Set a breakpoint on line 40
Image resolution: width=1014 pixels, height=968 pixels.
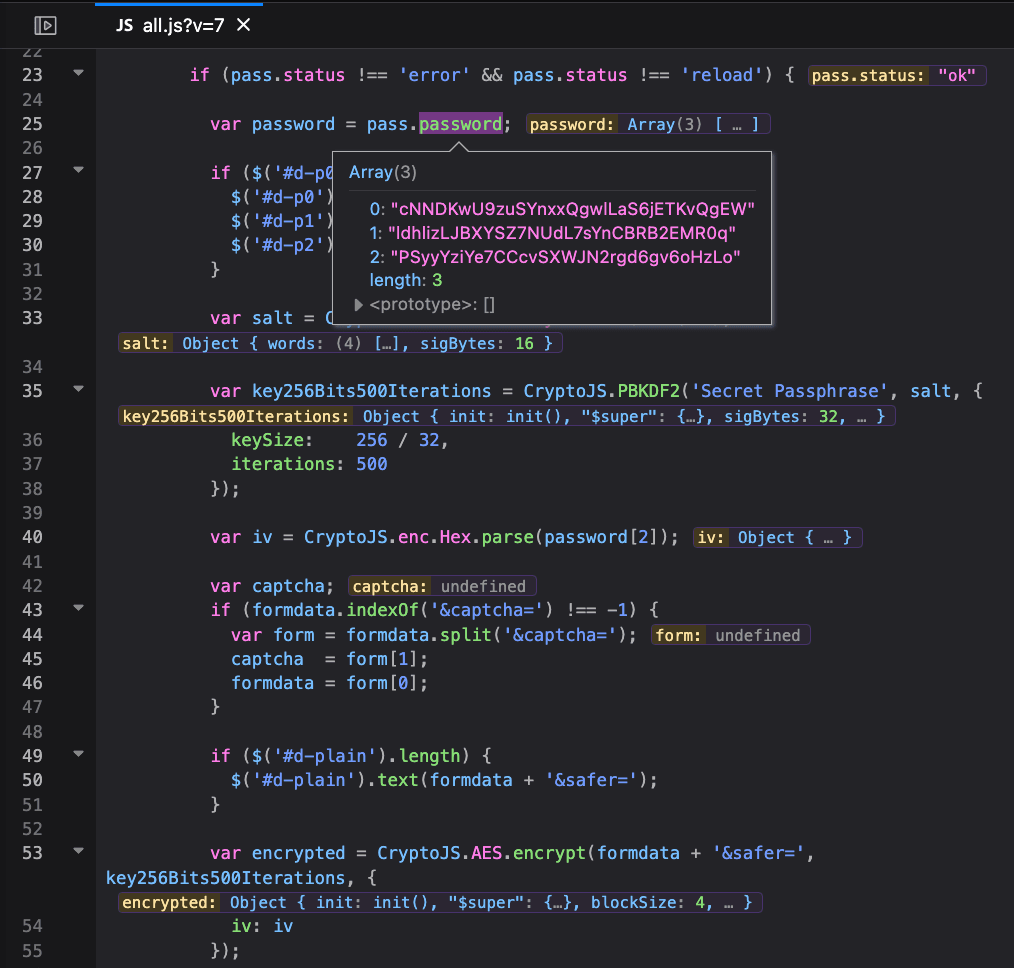tap(32, 537)
